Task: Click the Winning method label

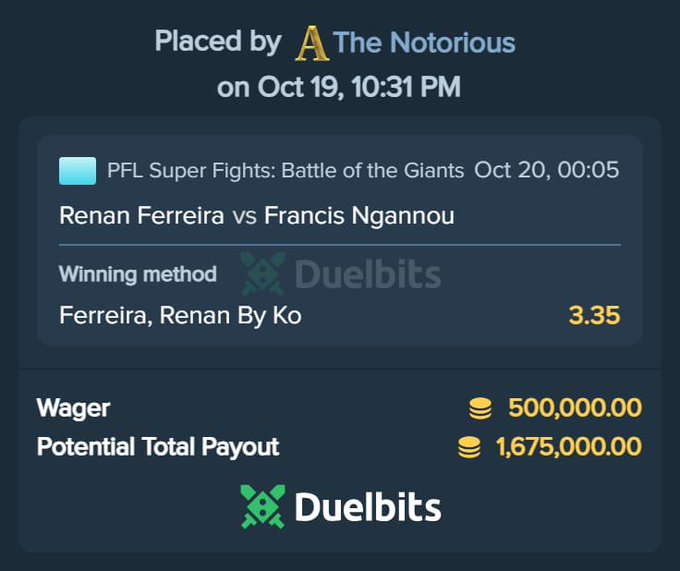Action: click(x=138, y=274)
